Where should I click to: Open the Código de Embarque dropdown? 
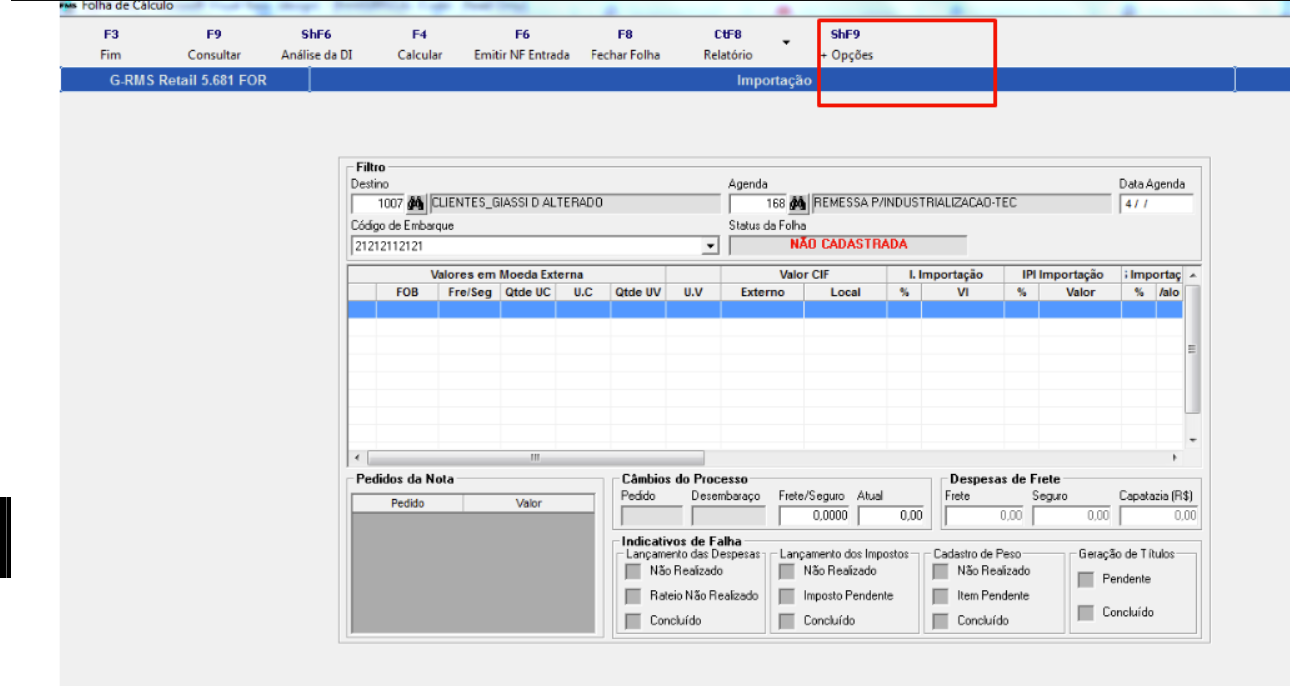[711, 246]
